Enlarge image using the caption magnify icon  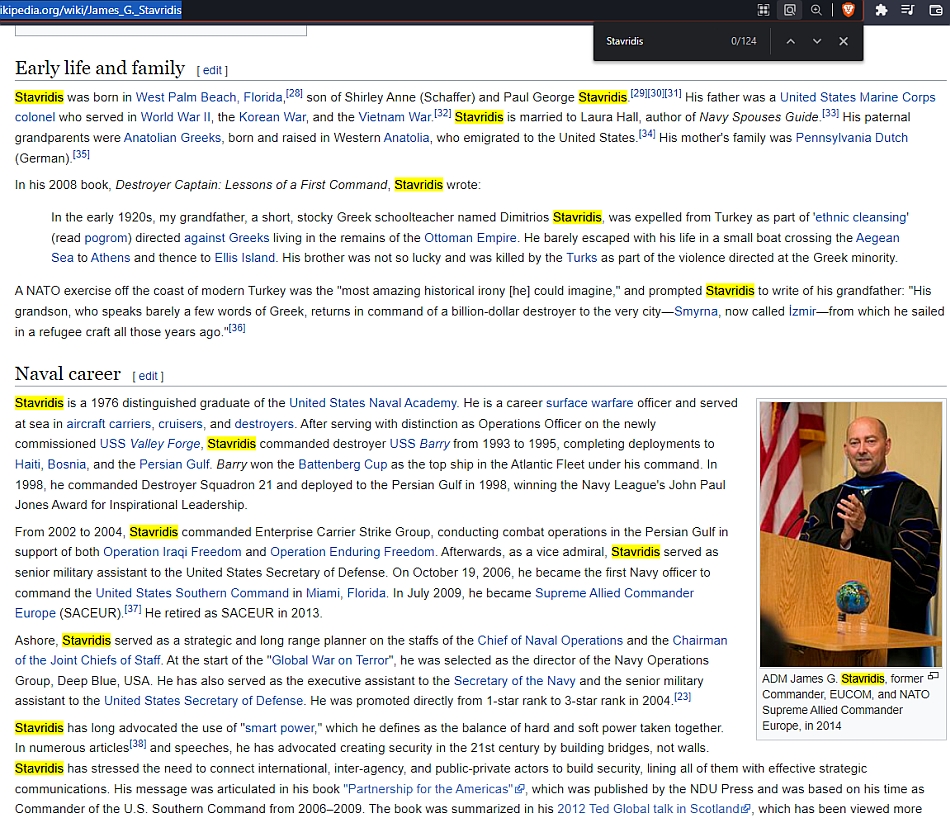pyautogui.click(x=933, y=677)
